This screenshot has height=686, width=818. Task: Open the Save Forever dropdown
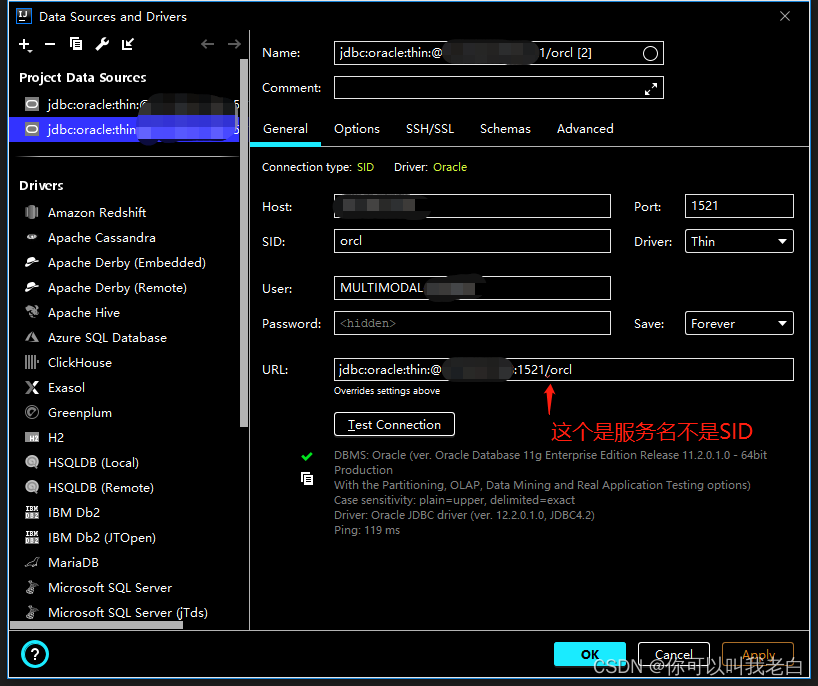pos(739,323)
